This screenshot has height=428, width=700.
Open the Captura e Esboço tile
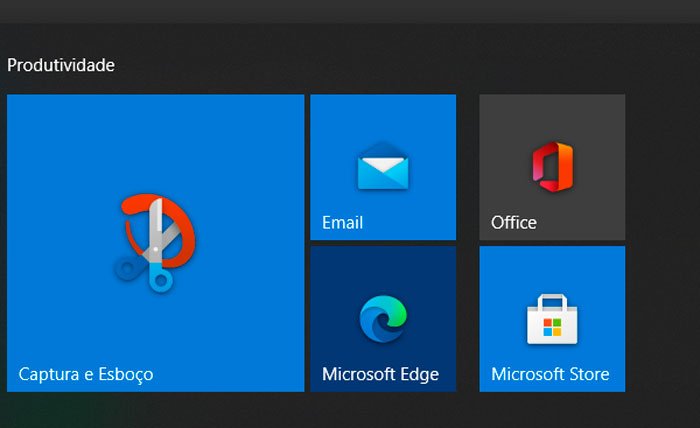(x=155, y=243)
